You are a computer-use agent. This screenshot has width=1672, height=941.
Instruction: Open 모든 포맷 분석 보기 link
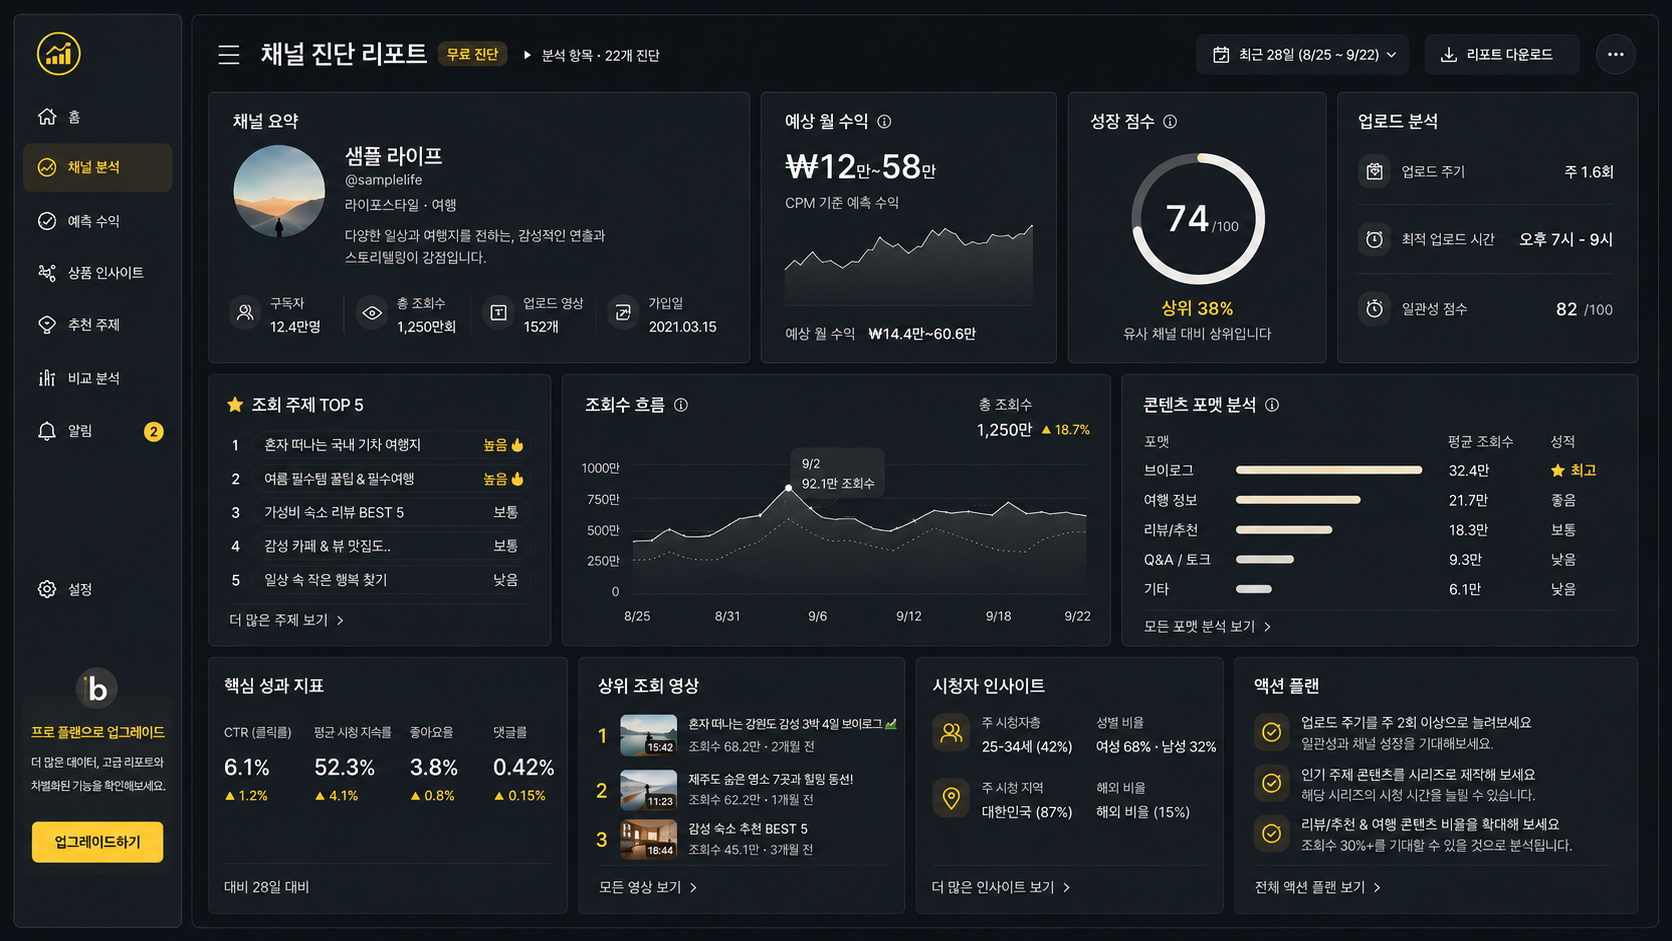coord(1208,626)
